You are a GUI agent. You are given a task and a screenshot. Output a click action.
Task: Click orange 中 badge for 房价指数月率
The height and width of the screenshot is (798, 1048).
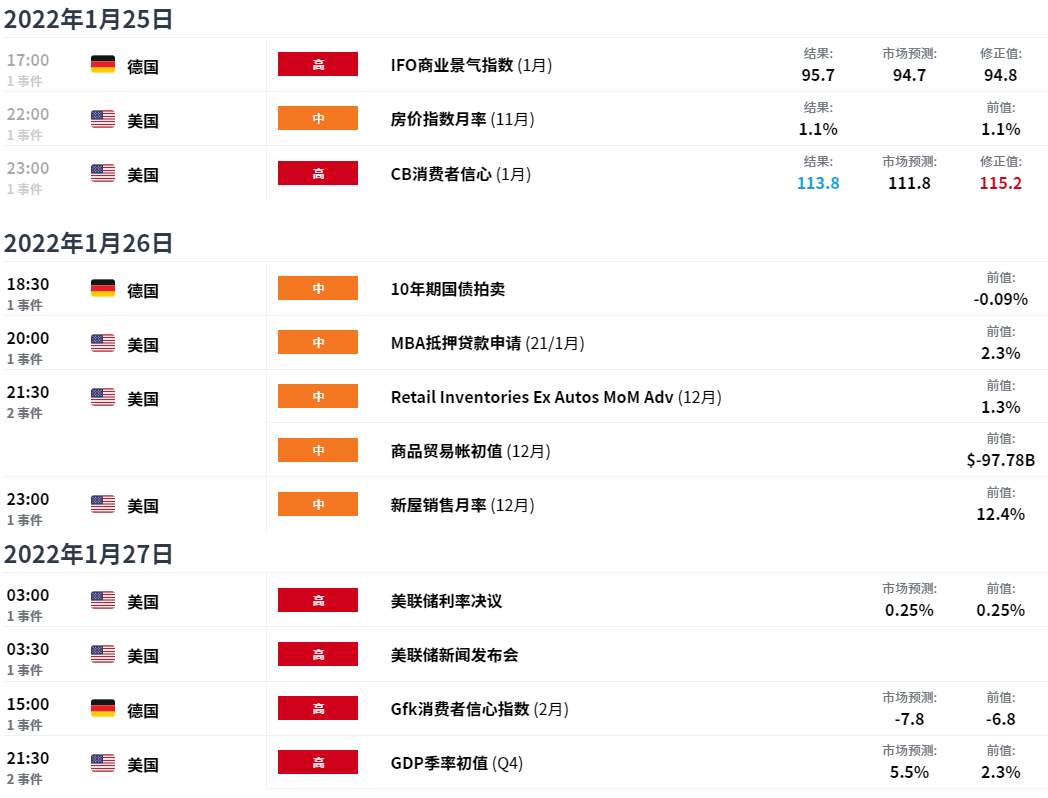(x=318, y=118)
